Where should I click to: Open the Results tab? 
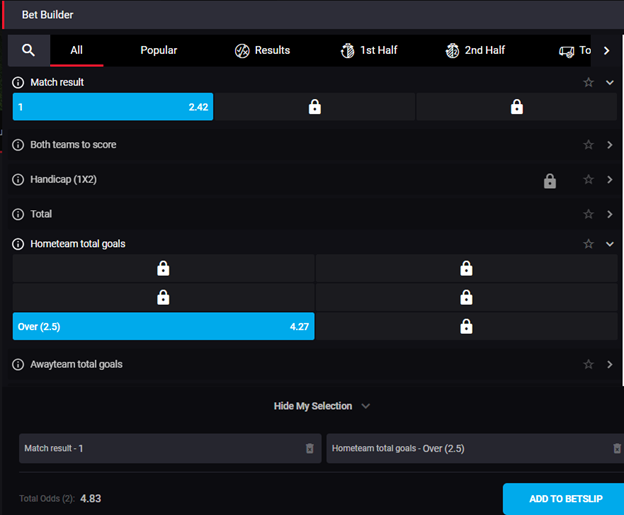[x=262, y=51]
